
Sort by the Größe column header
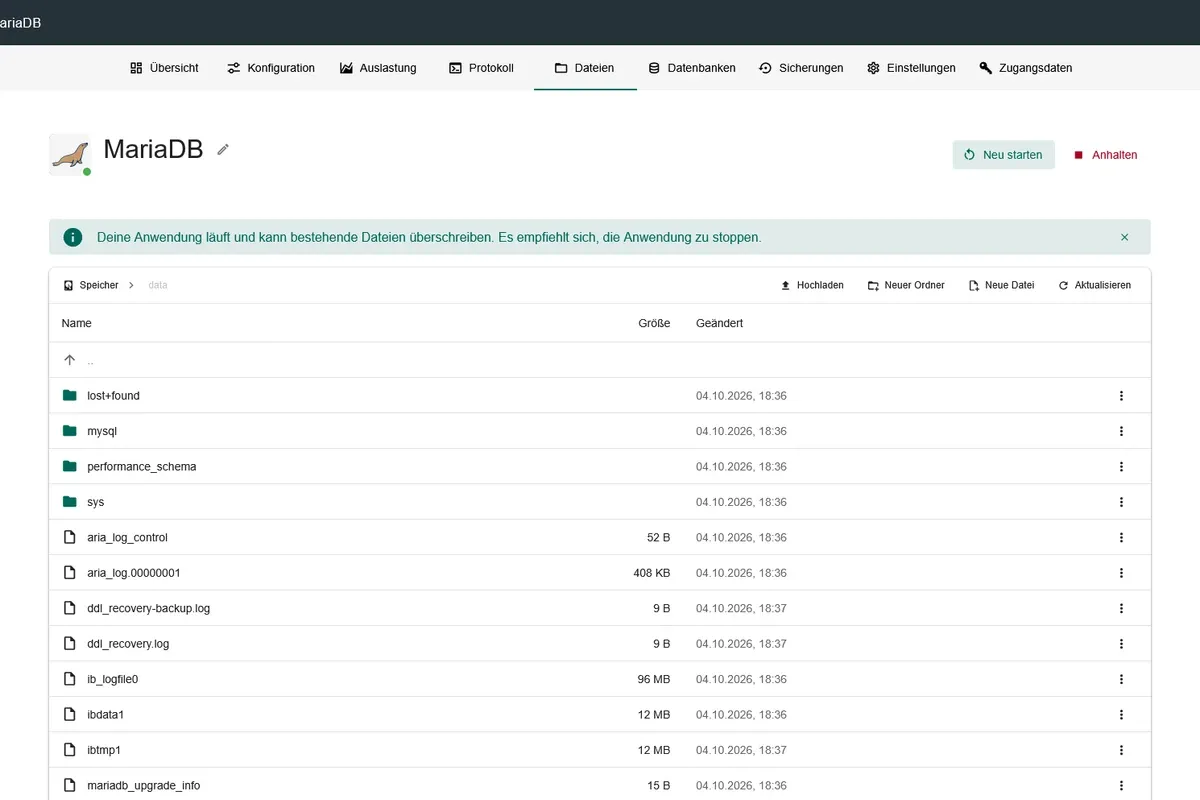pyautogui.click(x=654, y=323)
